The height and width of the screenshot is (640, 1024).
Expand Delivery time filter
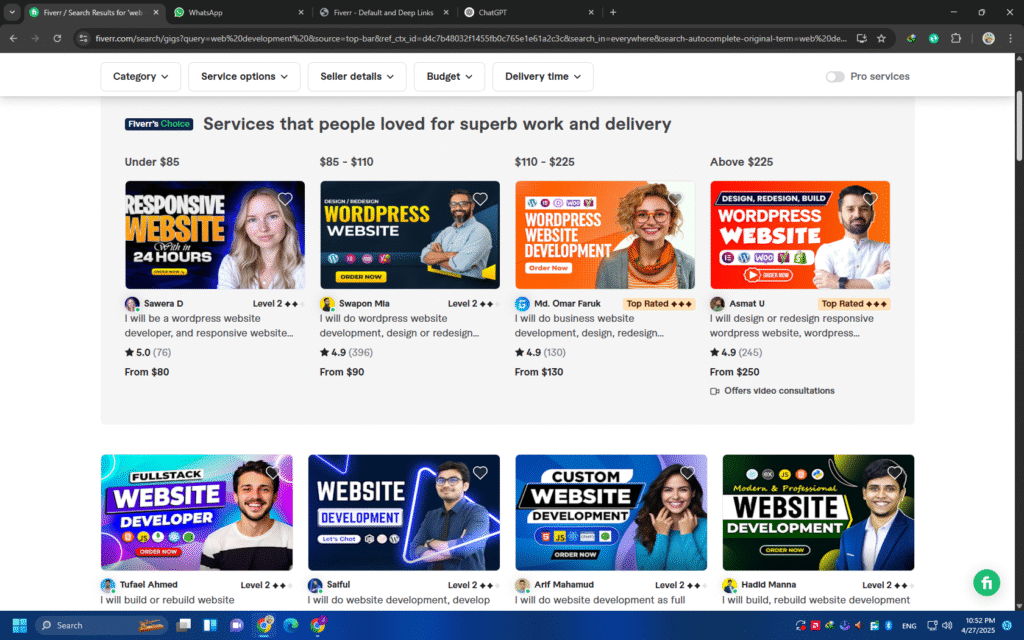543,76
